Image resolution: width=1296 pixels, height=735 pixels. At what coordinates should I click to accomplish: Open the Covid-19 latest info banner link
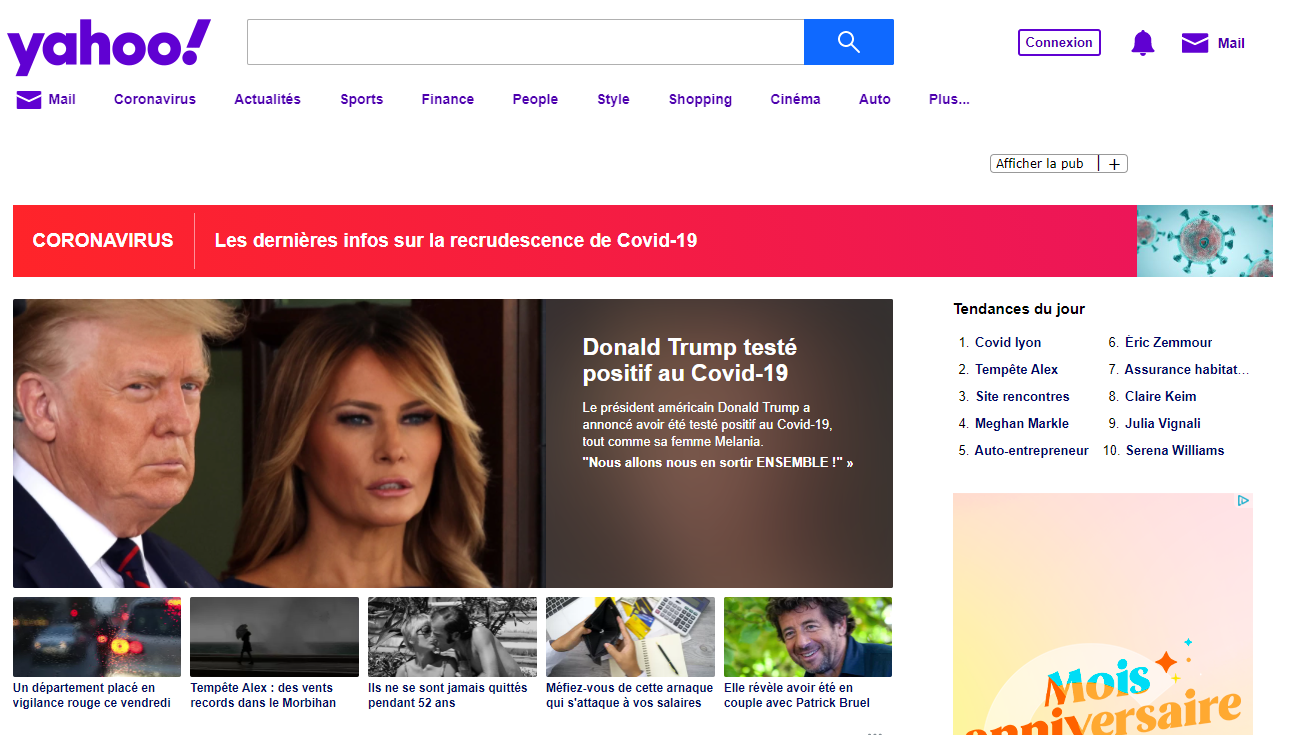coord(455,241)
